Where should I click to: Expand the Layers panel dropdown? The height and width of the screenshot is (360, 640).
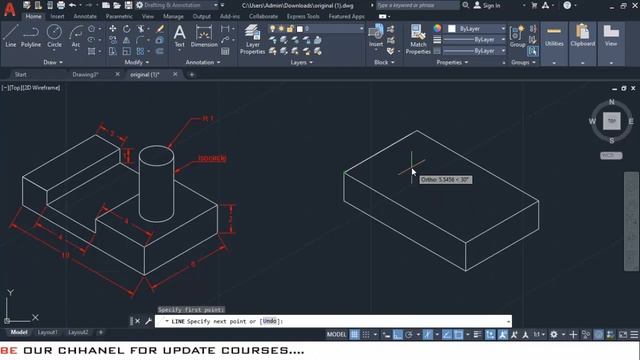pyautogui.click(x=302, y=62)
